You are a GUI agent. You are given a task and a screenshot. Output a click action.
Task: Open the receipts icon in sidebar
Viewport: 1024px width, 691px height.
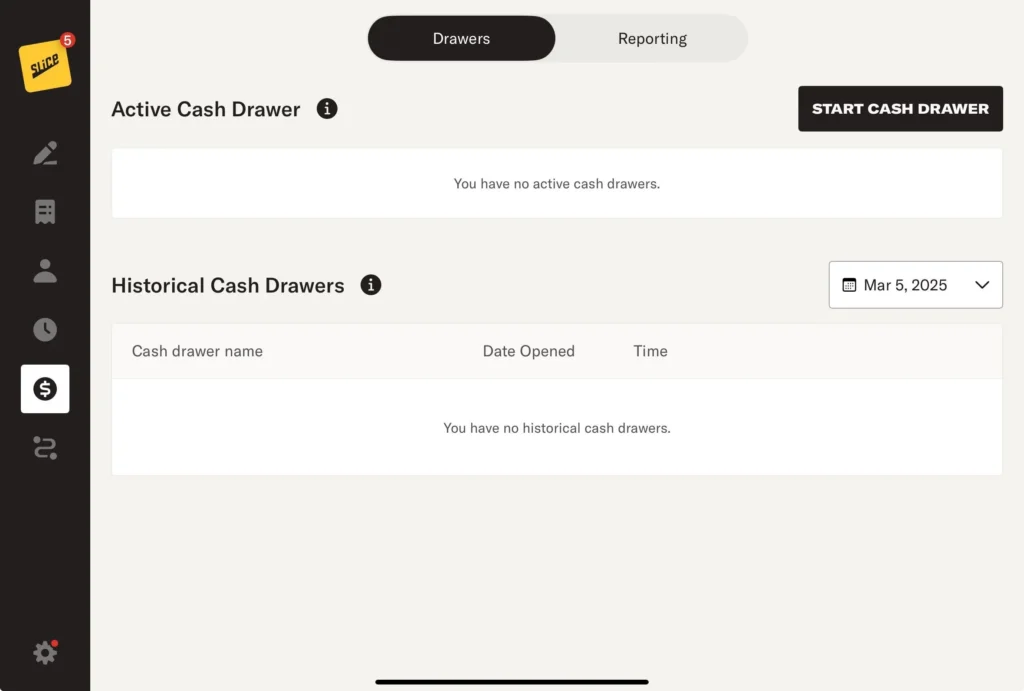tap(45, 212)
